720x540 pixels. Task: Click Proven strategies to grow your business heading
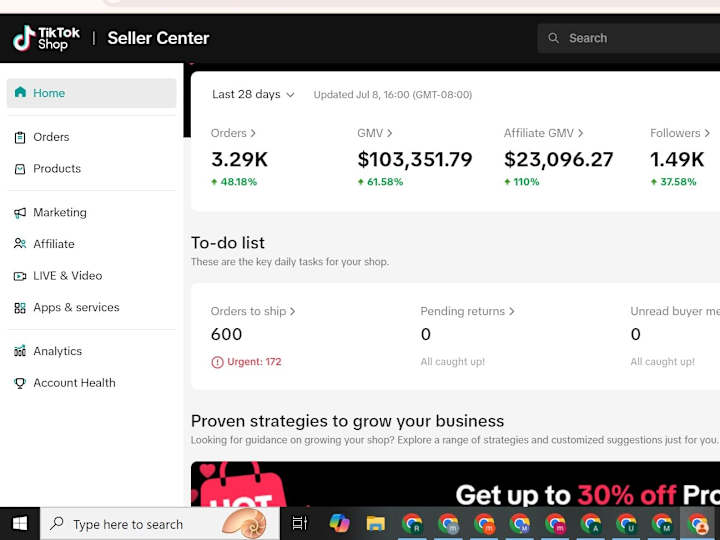(348, 421)
